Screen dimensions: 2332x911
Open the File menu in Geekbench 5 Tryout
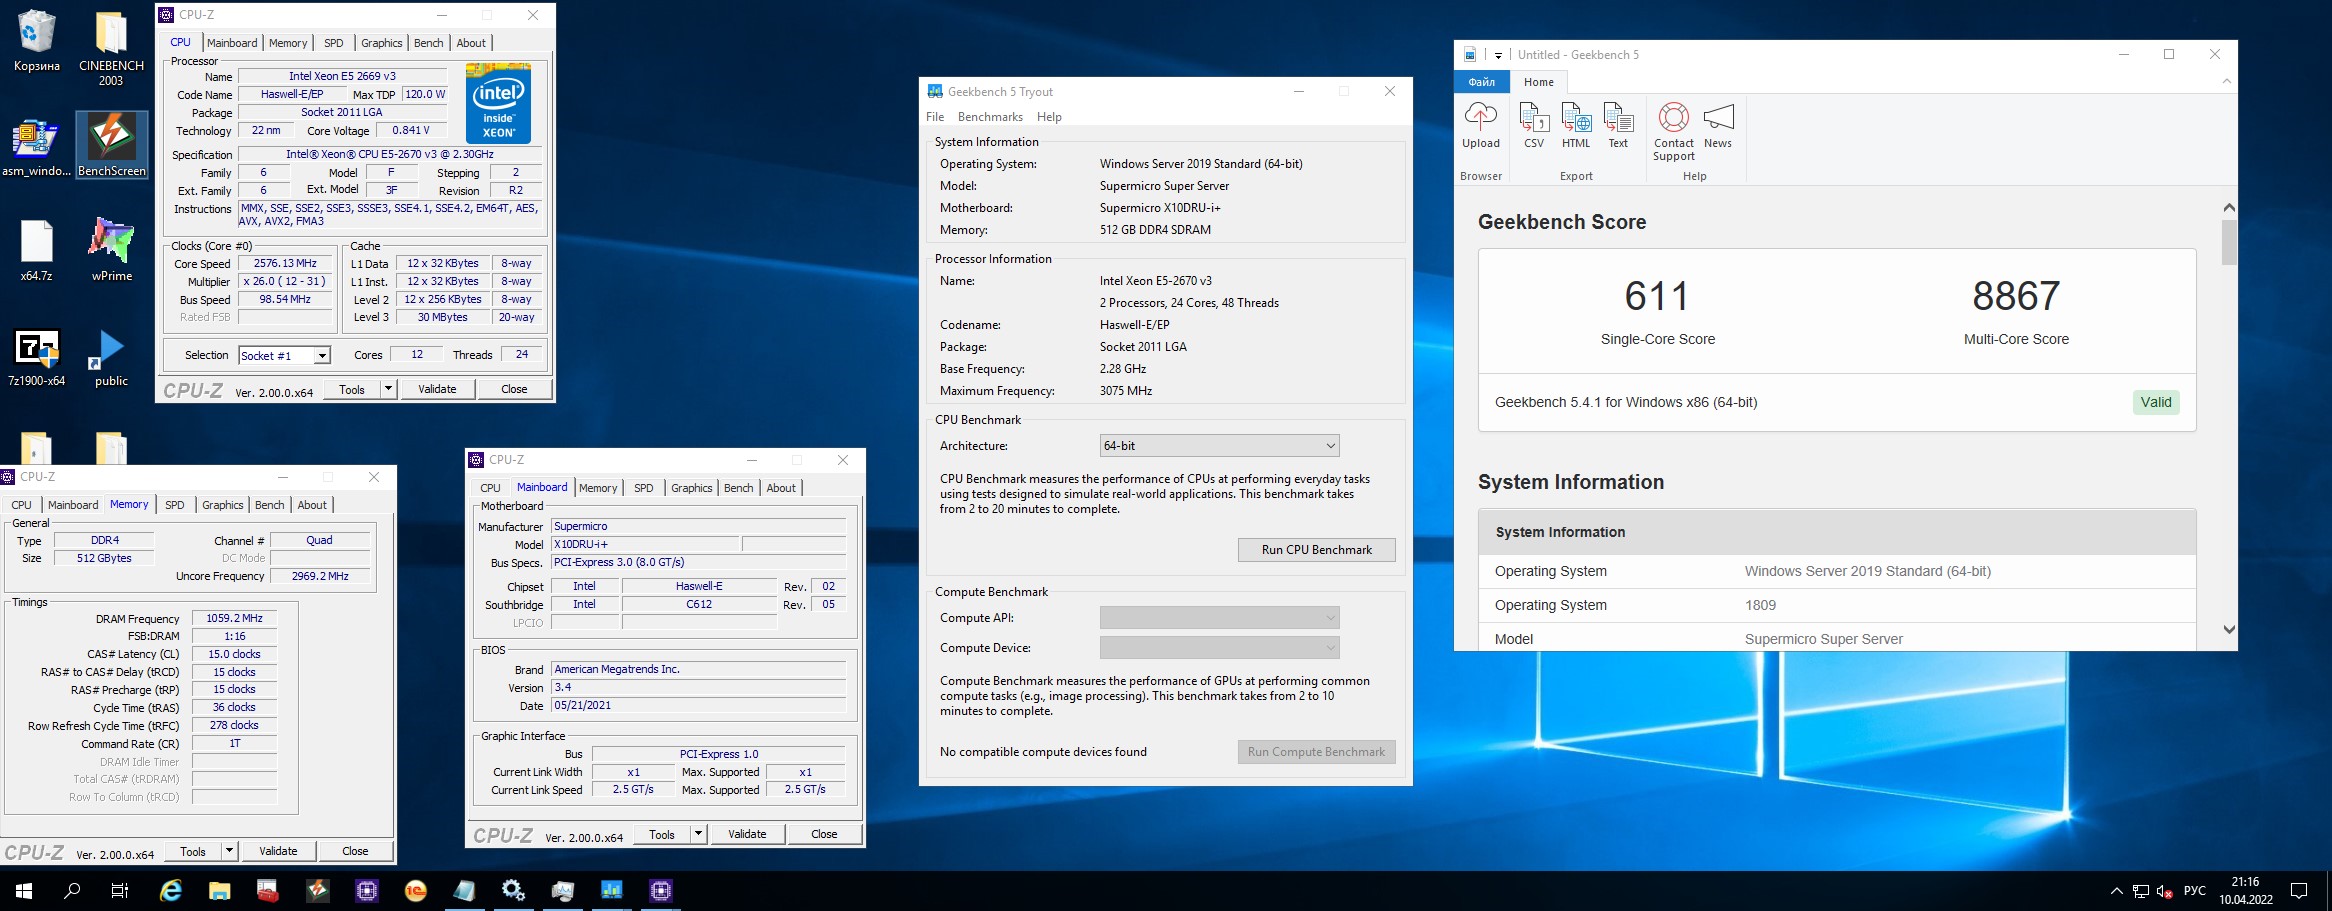(935, 117)
